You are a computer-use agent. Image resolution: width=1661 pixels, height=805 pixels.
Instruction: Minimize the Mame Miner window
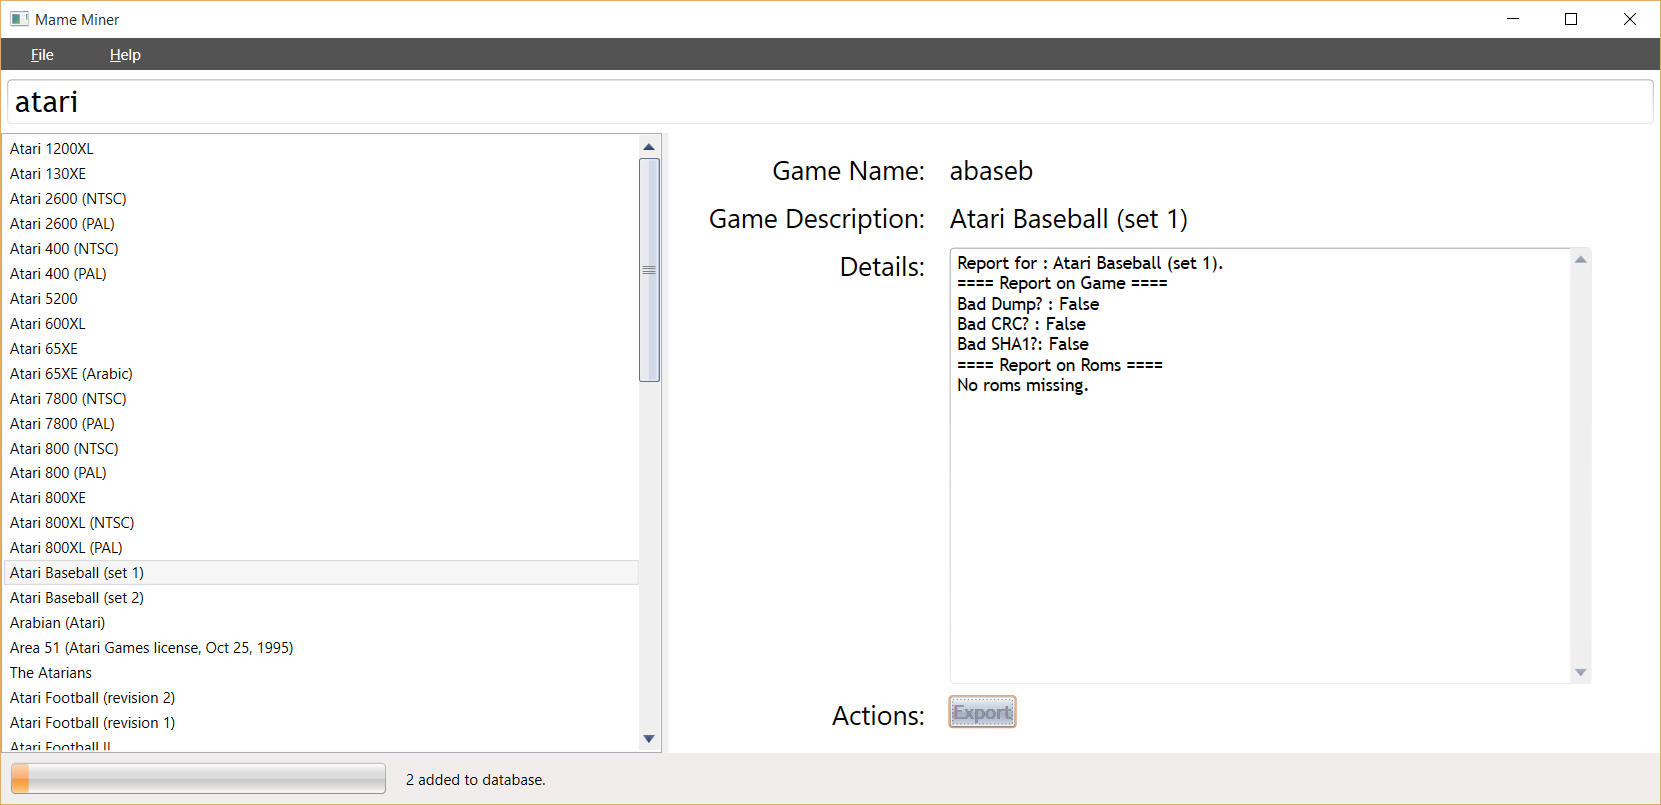(1513, 19)
